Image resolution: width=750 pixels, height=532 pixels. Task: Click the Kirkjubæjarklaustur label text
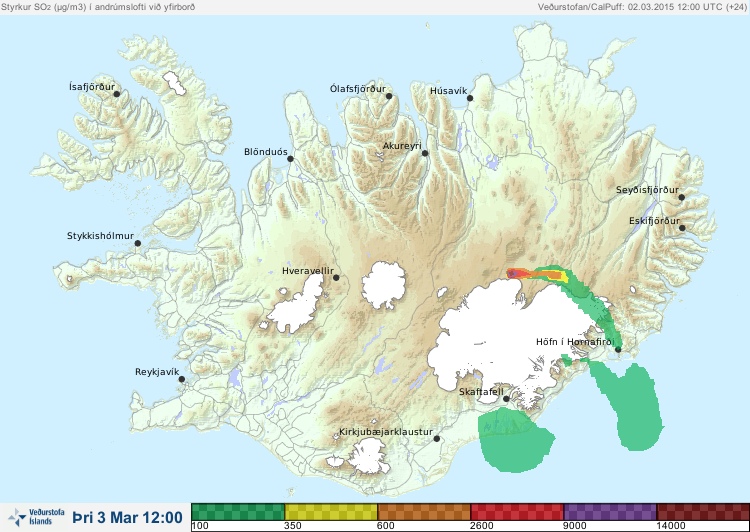[386, 432]
